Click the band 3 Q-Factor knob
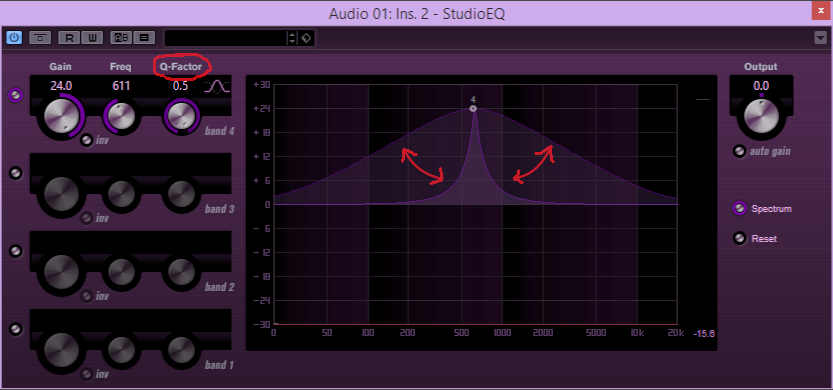Screen dimensions: 833x390 [181, 194]
